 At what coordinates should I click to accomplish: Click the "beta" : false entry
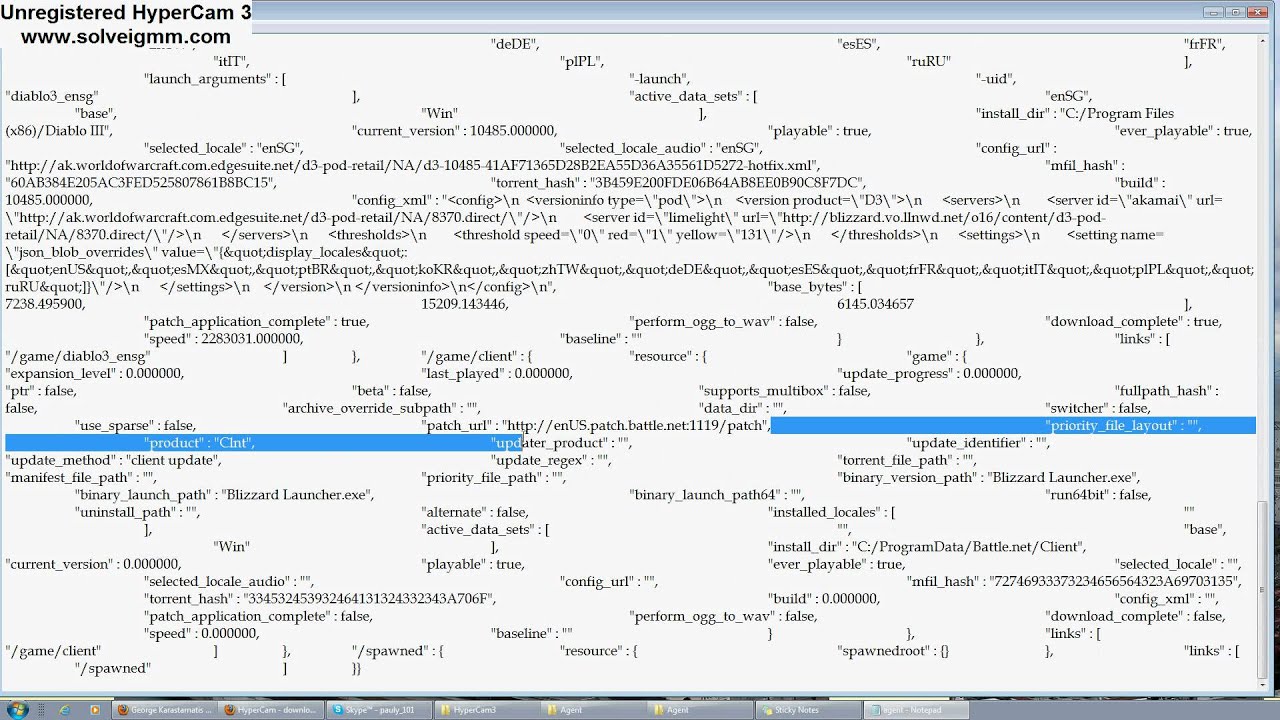(x=391, y=391)
